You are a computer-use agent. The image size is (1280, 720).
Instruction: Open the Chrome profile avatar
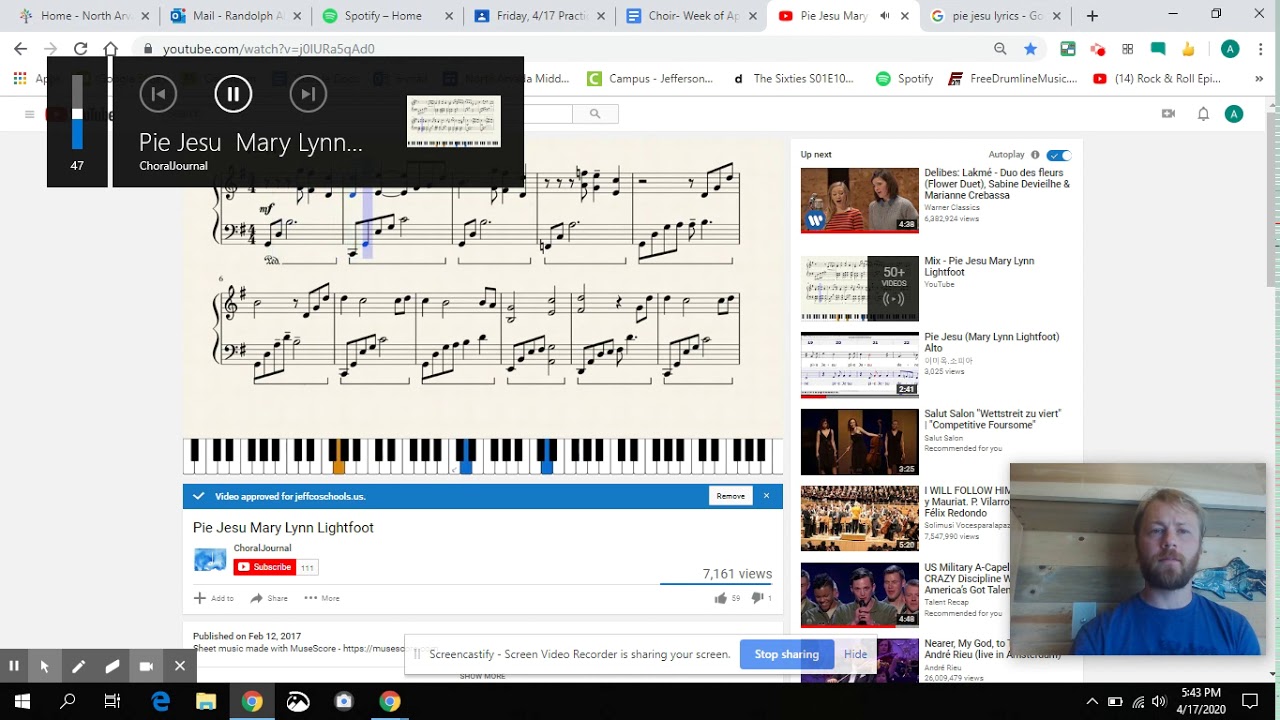pos(1230,49)
